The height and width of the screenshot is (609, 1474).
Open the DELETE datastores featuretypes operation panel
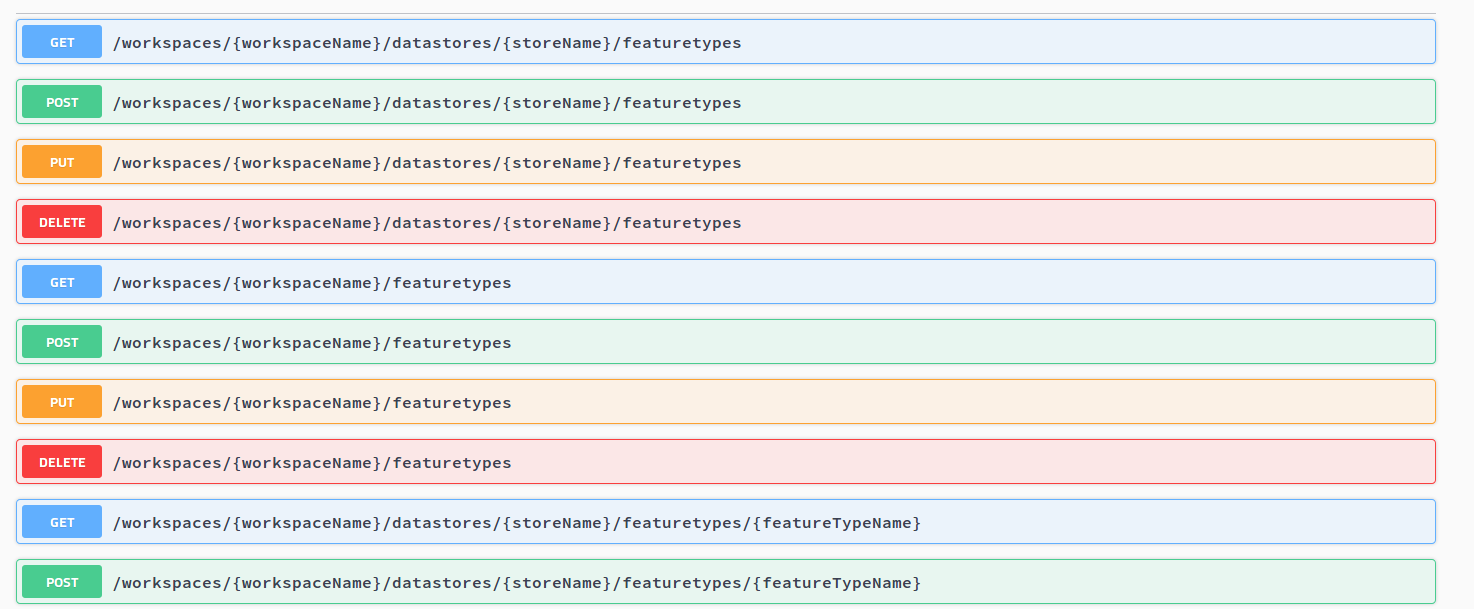pyautogui.click(x=700, y=221)
